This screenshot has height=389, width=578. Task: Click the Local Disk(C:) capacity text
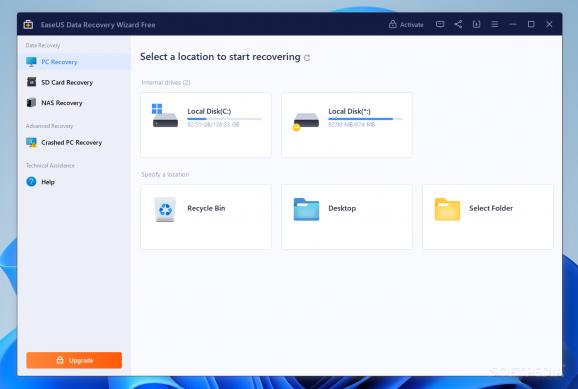pos(213,125)
